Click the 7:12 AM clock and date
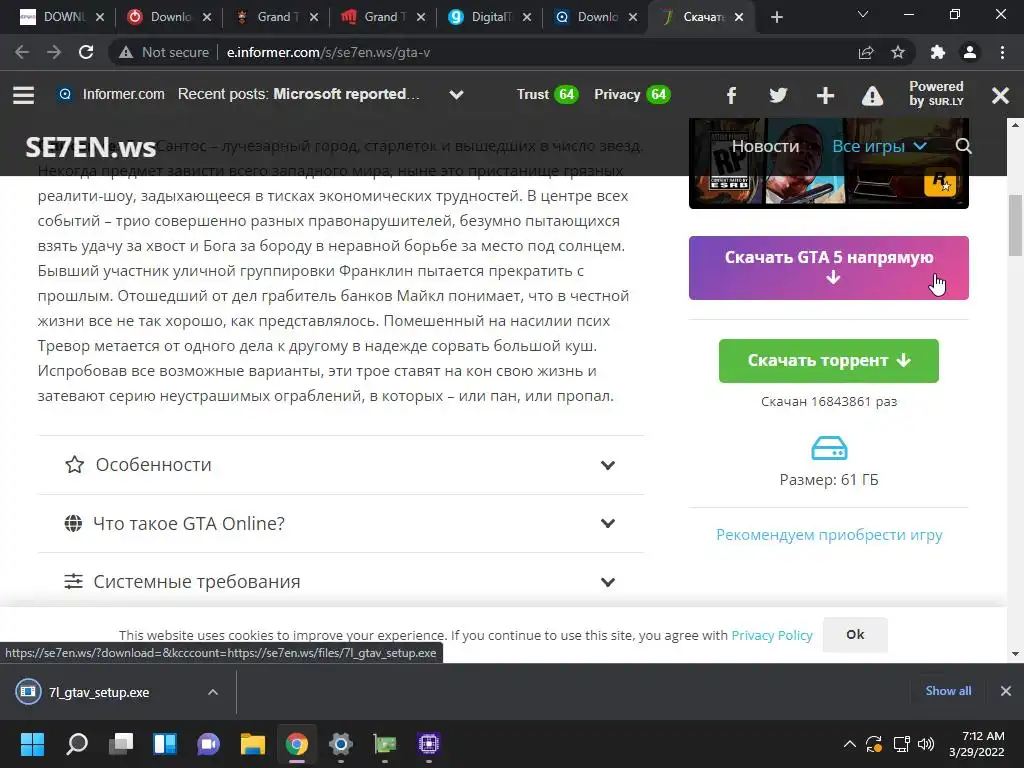 pyautogui.click(x=977, y=744)
